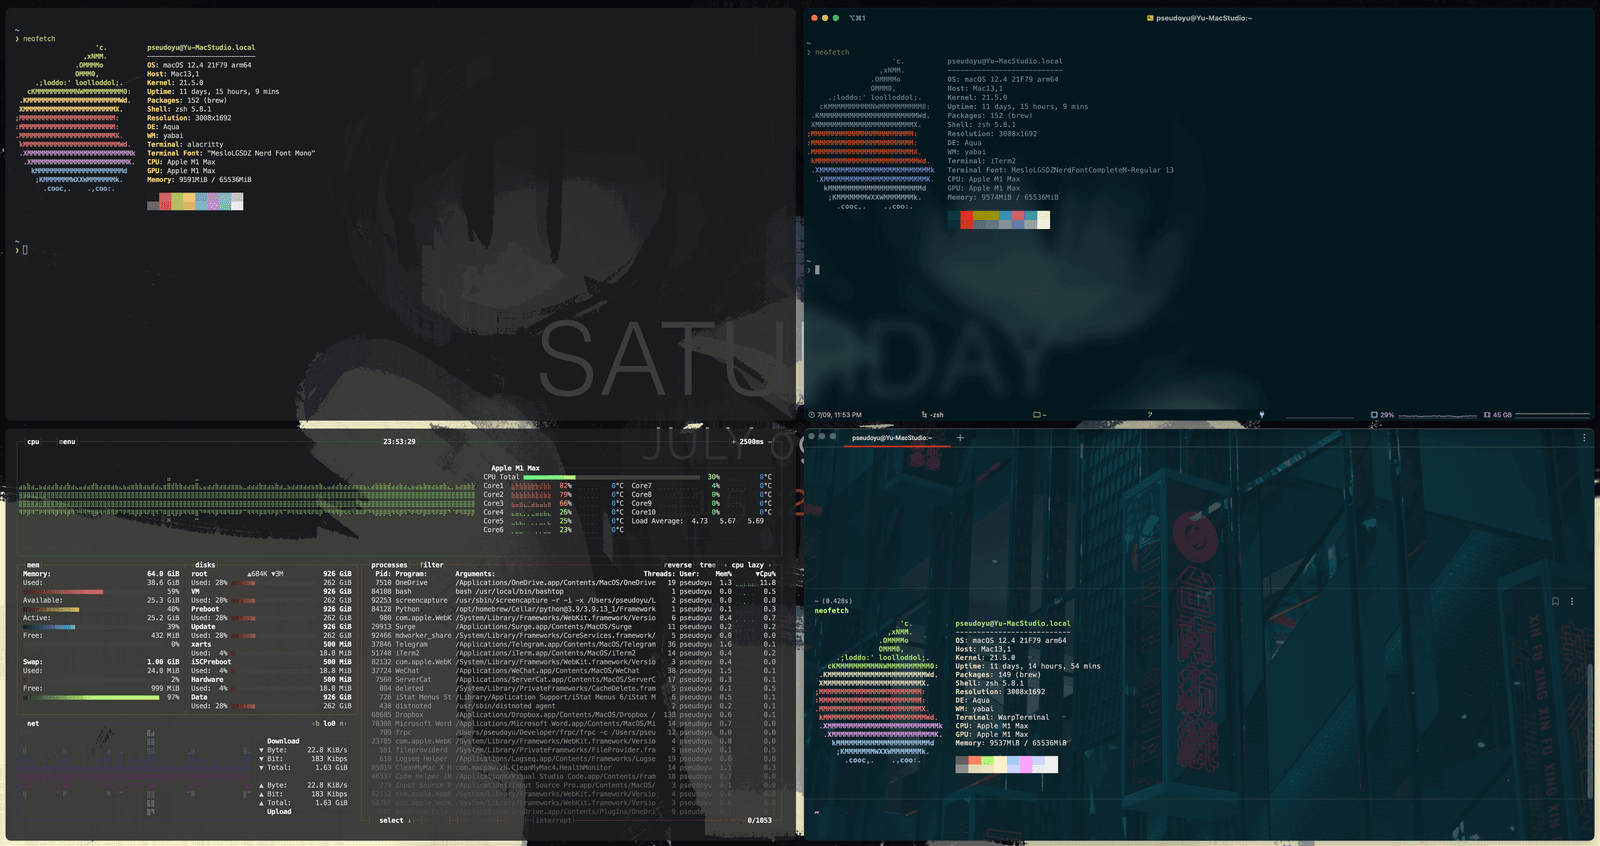This screenshot has height=846, width=1600.
Task: Select previous network interface with b
Action: (316, 723)
